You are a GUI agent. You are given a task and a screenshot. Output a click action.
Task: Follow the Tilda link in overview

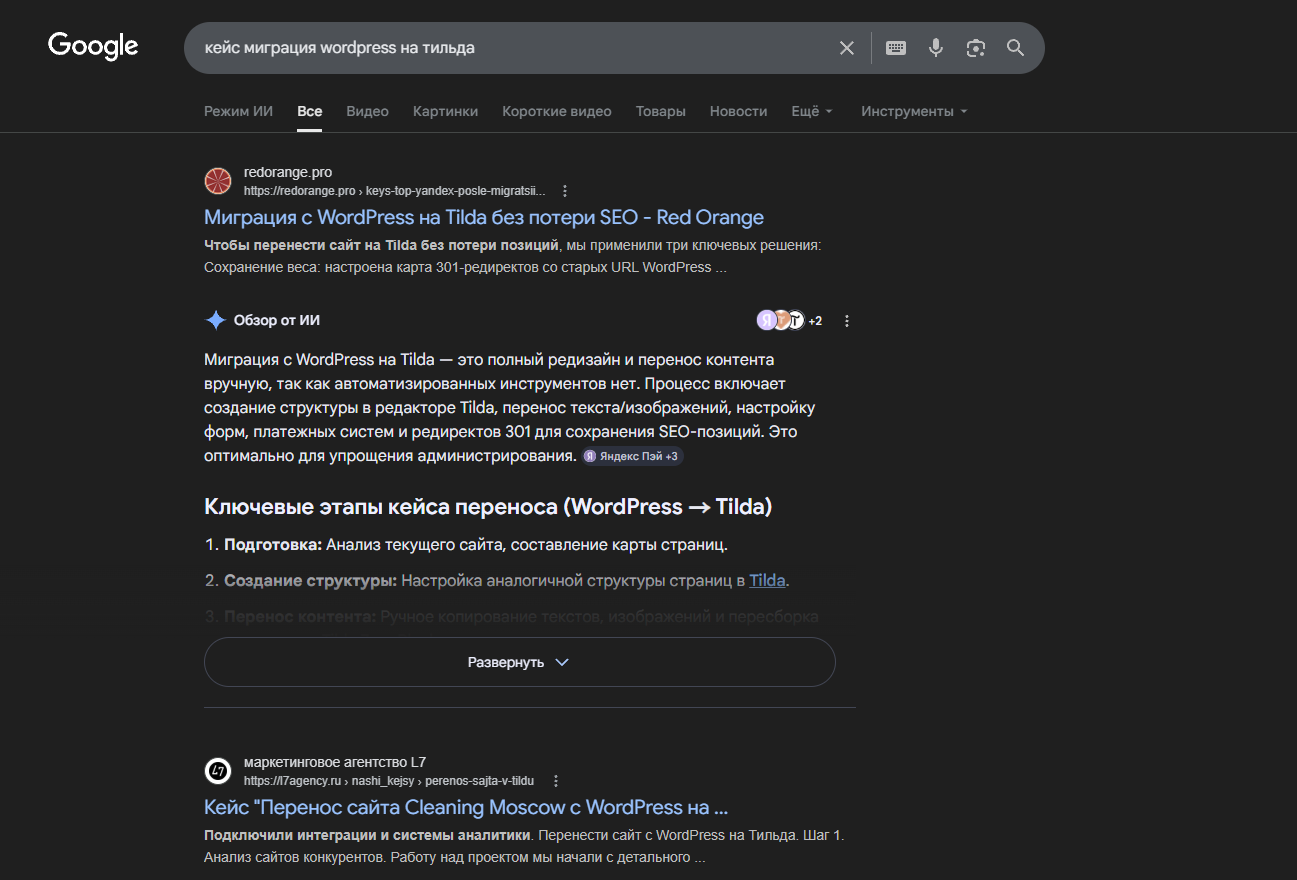point(767,580)
